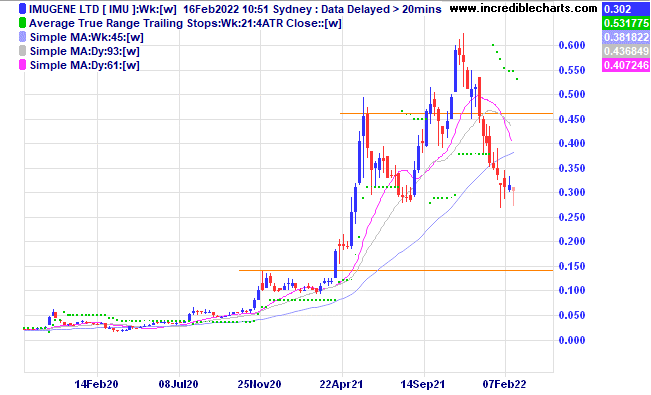
Task: Click the lavender 0.381822 value box
Action: (626, 37)
